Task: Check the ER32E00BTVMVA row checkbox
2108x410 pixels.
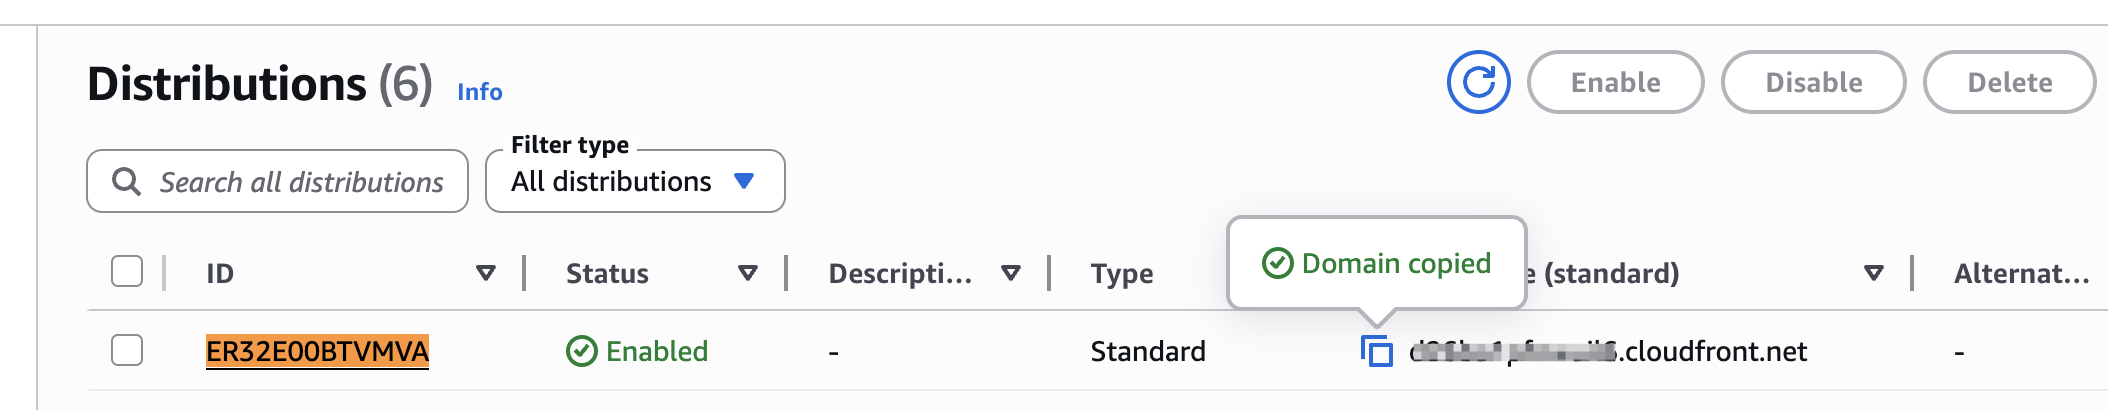Action: tap(127, 351)
